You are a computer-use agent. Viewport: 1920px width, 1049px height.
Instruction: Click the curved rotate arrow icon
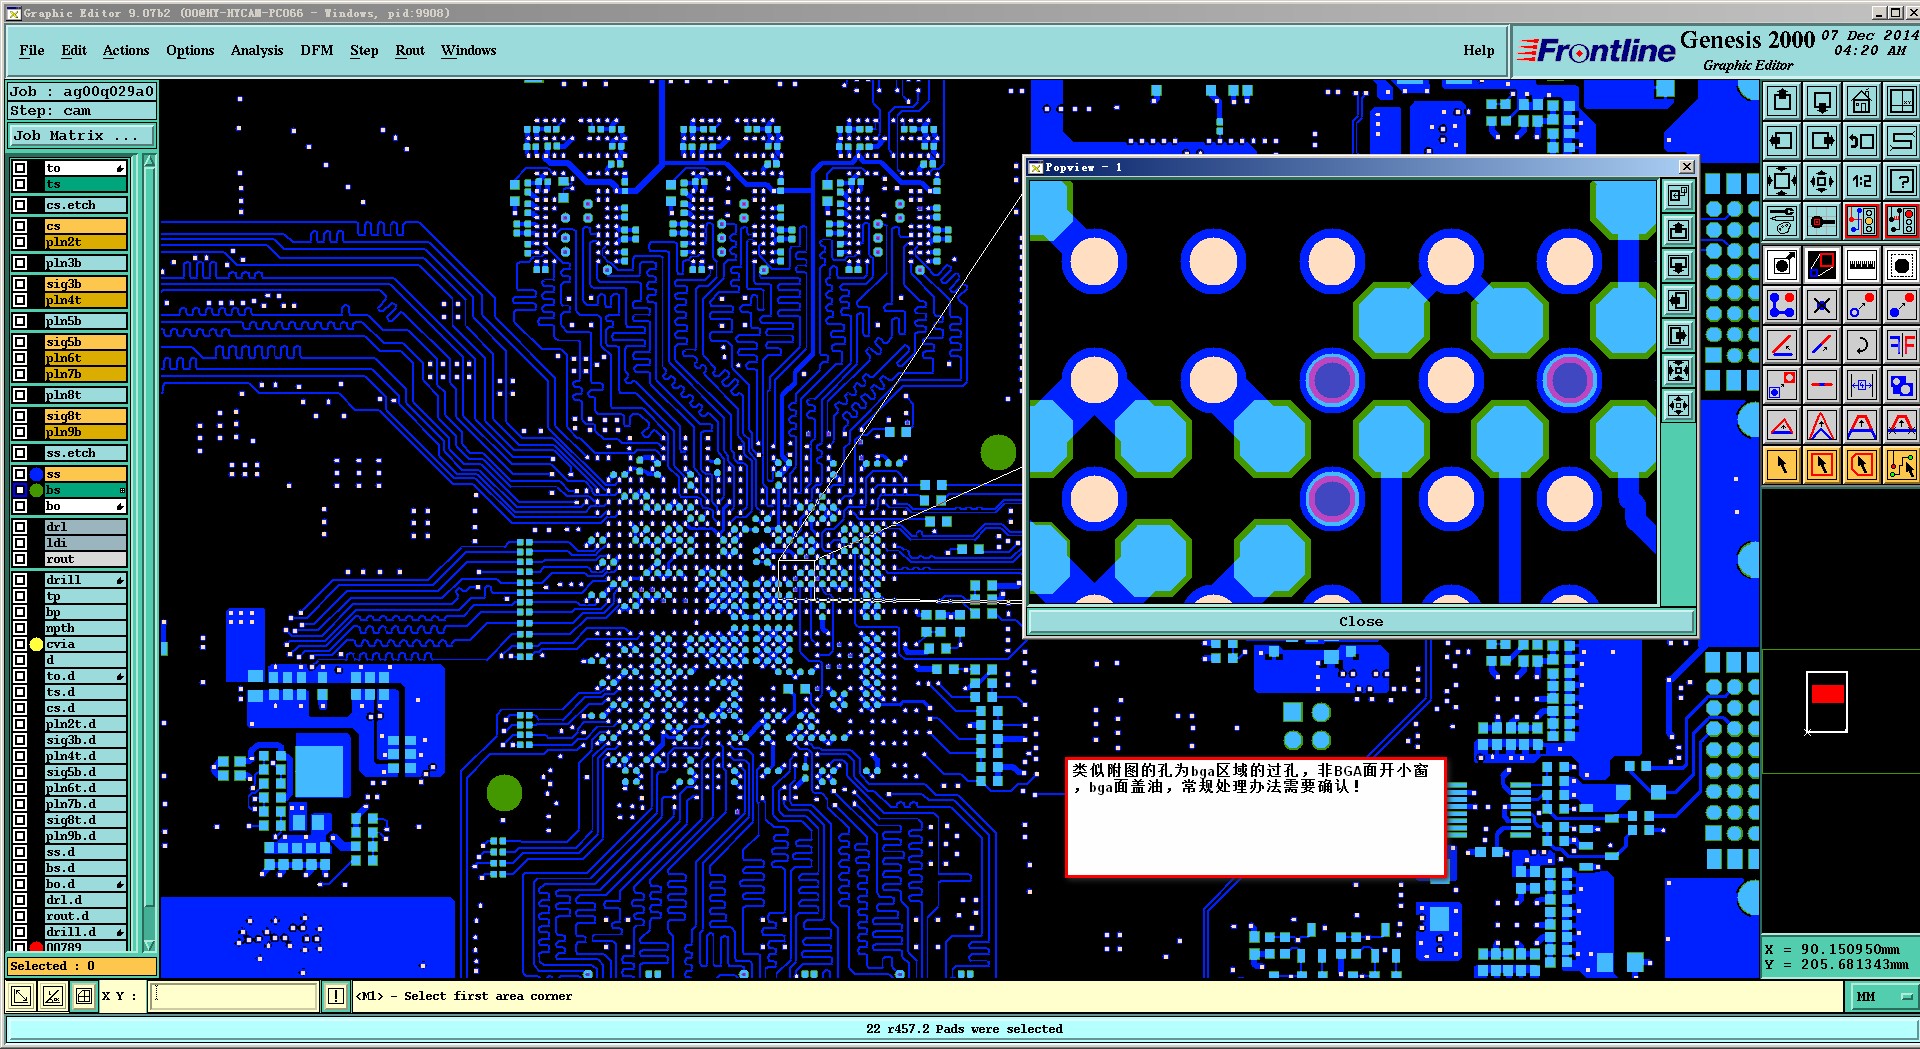(1861, 345)
